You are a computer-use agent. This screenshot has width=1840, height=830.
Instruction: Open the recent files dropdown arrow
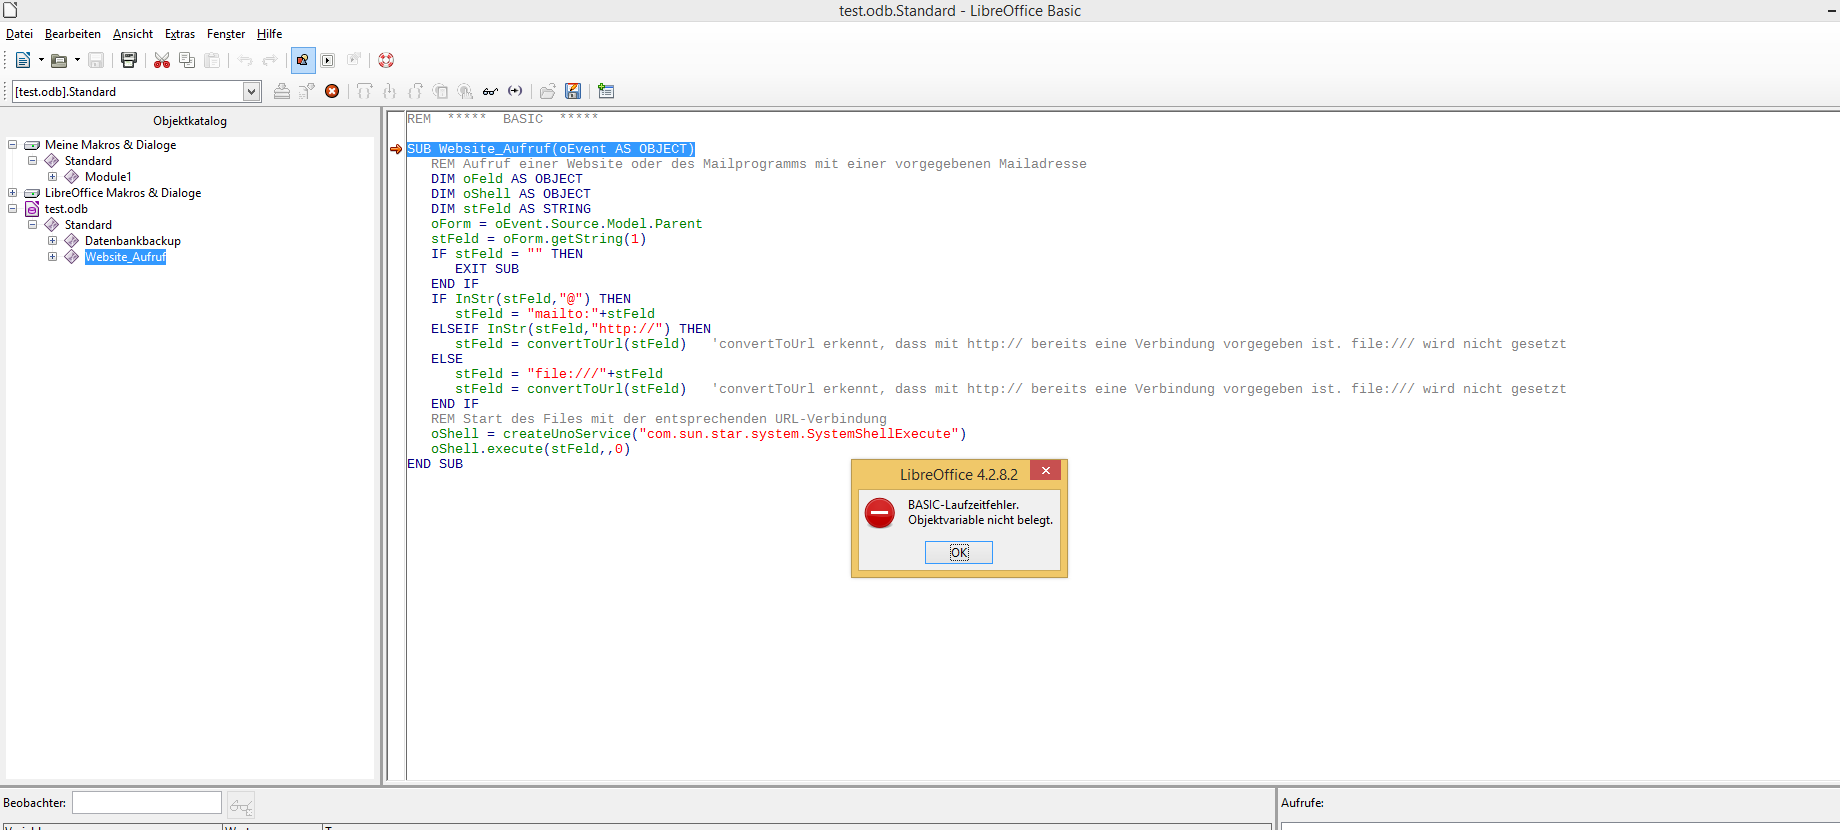point(77,60)
